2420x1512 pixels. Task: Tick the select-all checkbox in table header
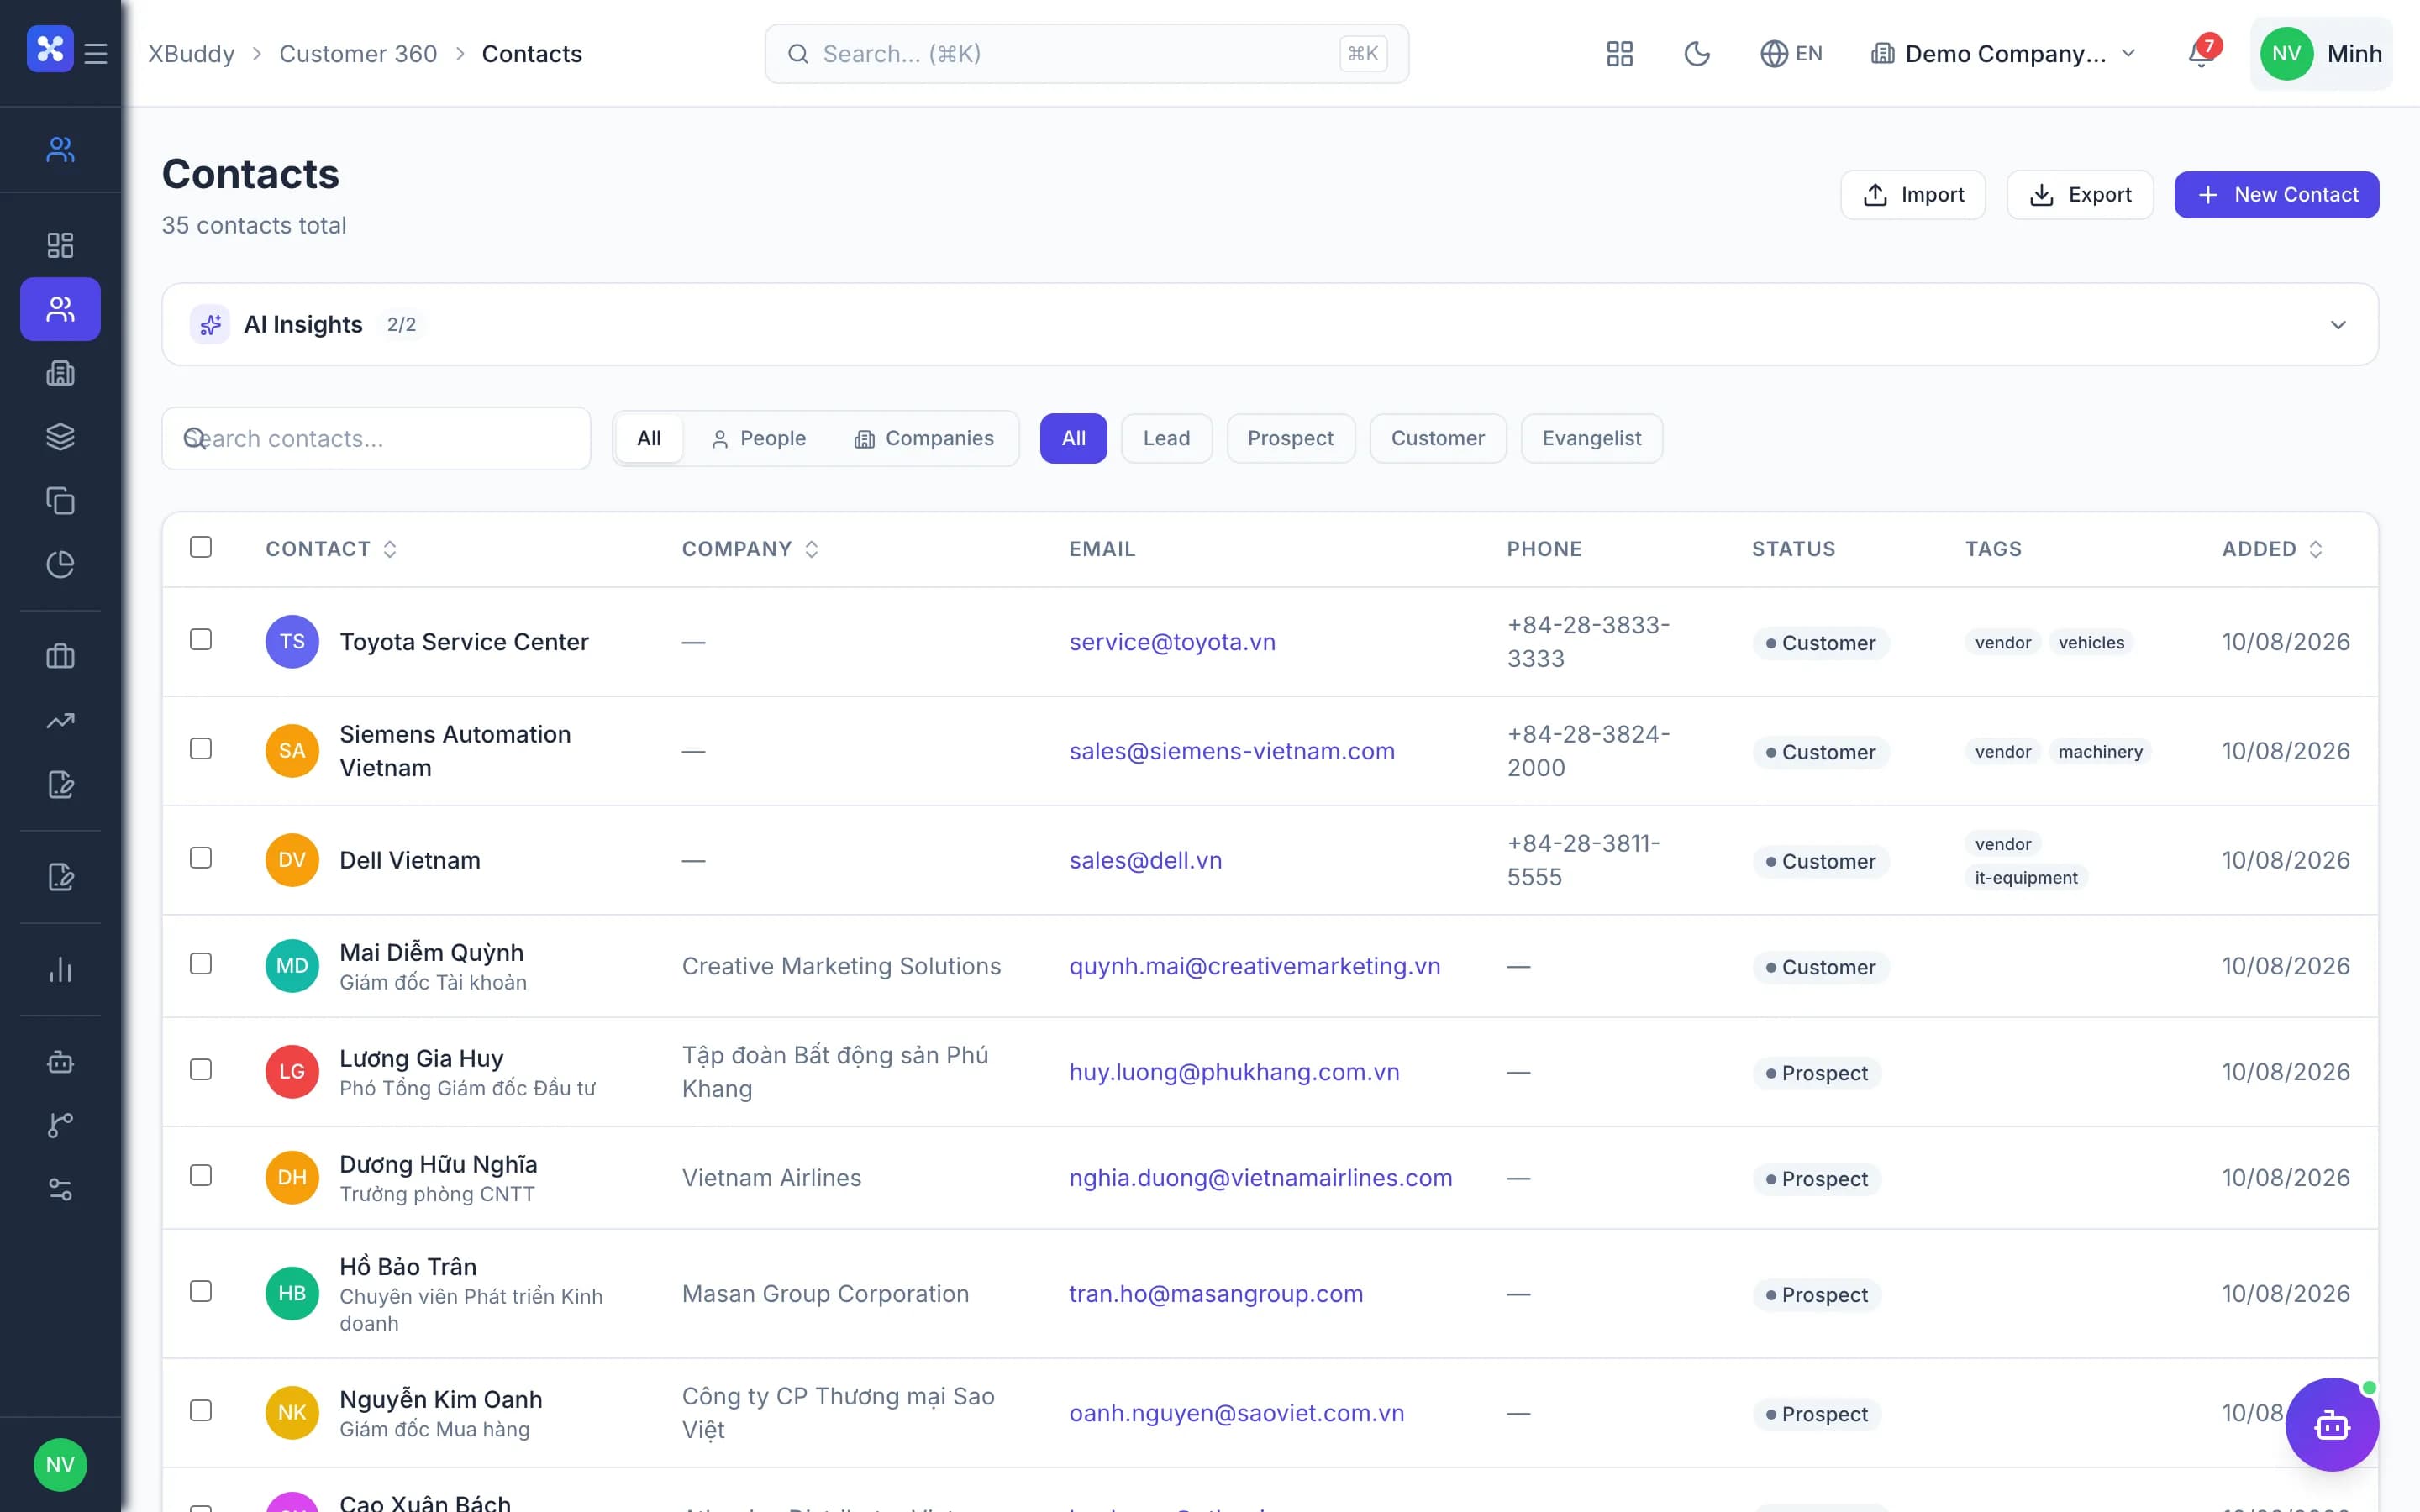(x=201, y=547)
